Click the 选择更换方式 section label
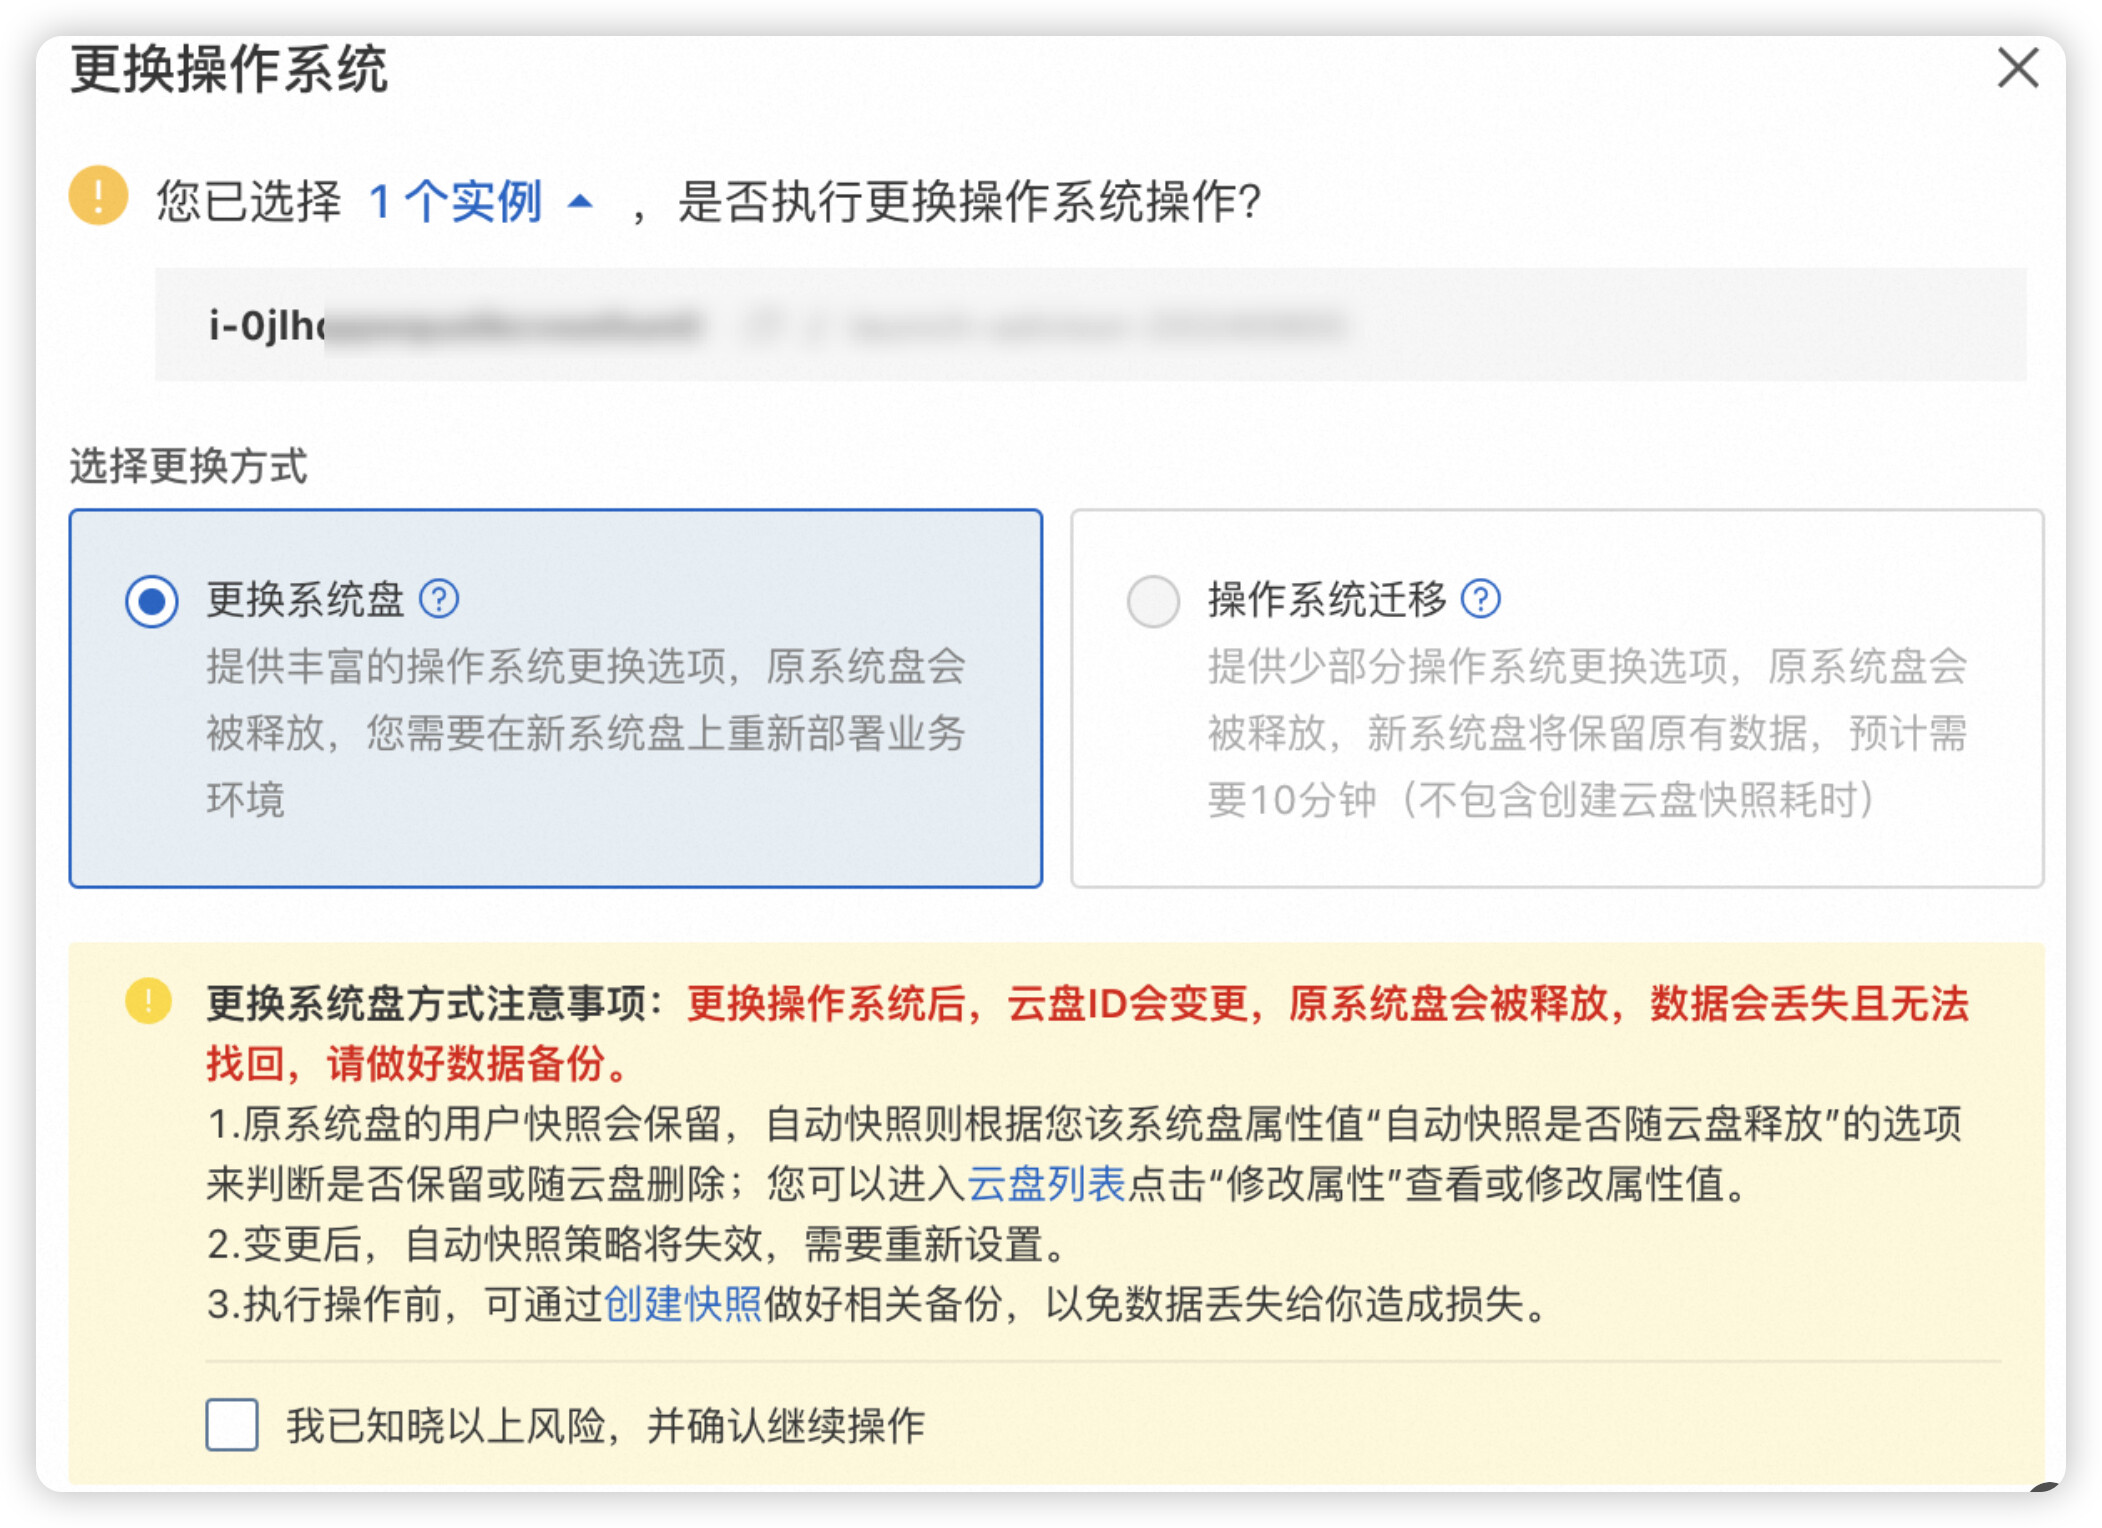The width and height of the screenshot is (2102, 1528). tap(188, 466)
